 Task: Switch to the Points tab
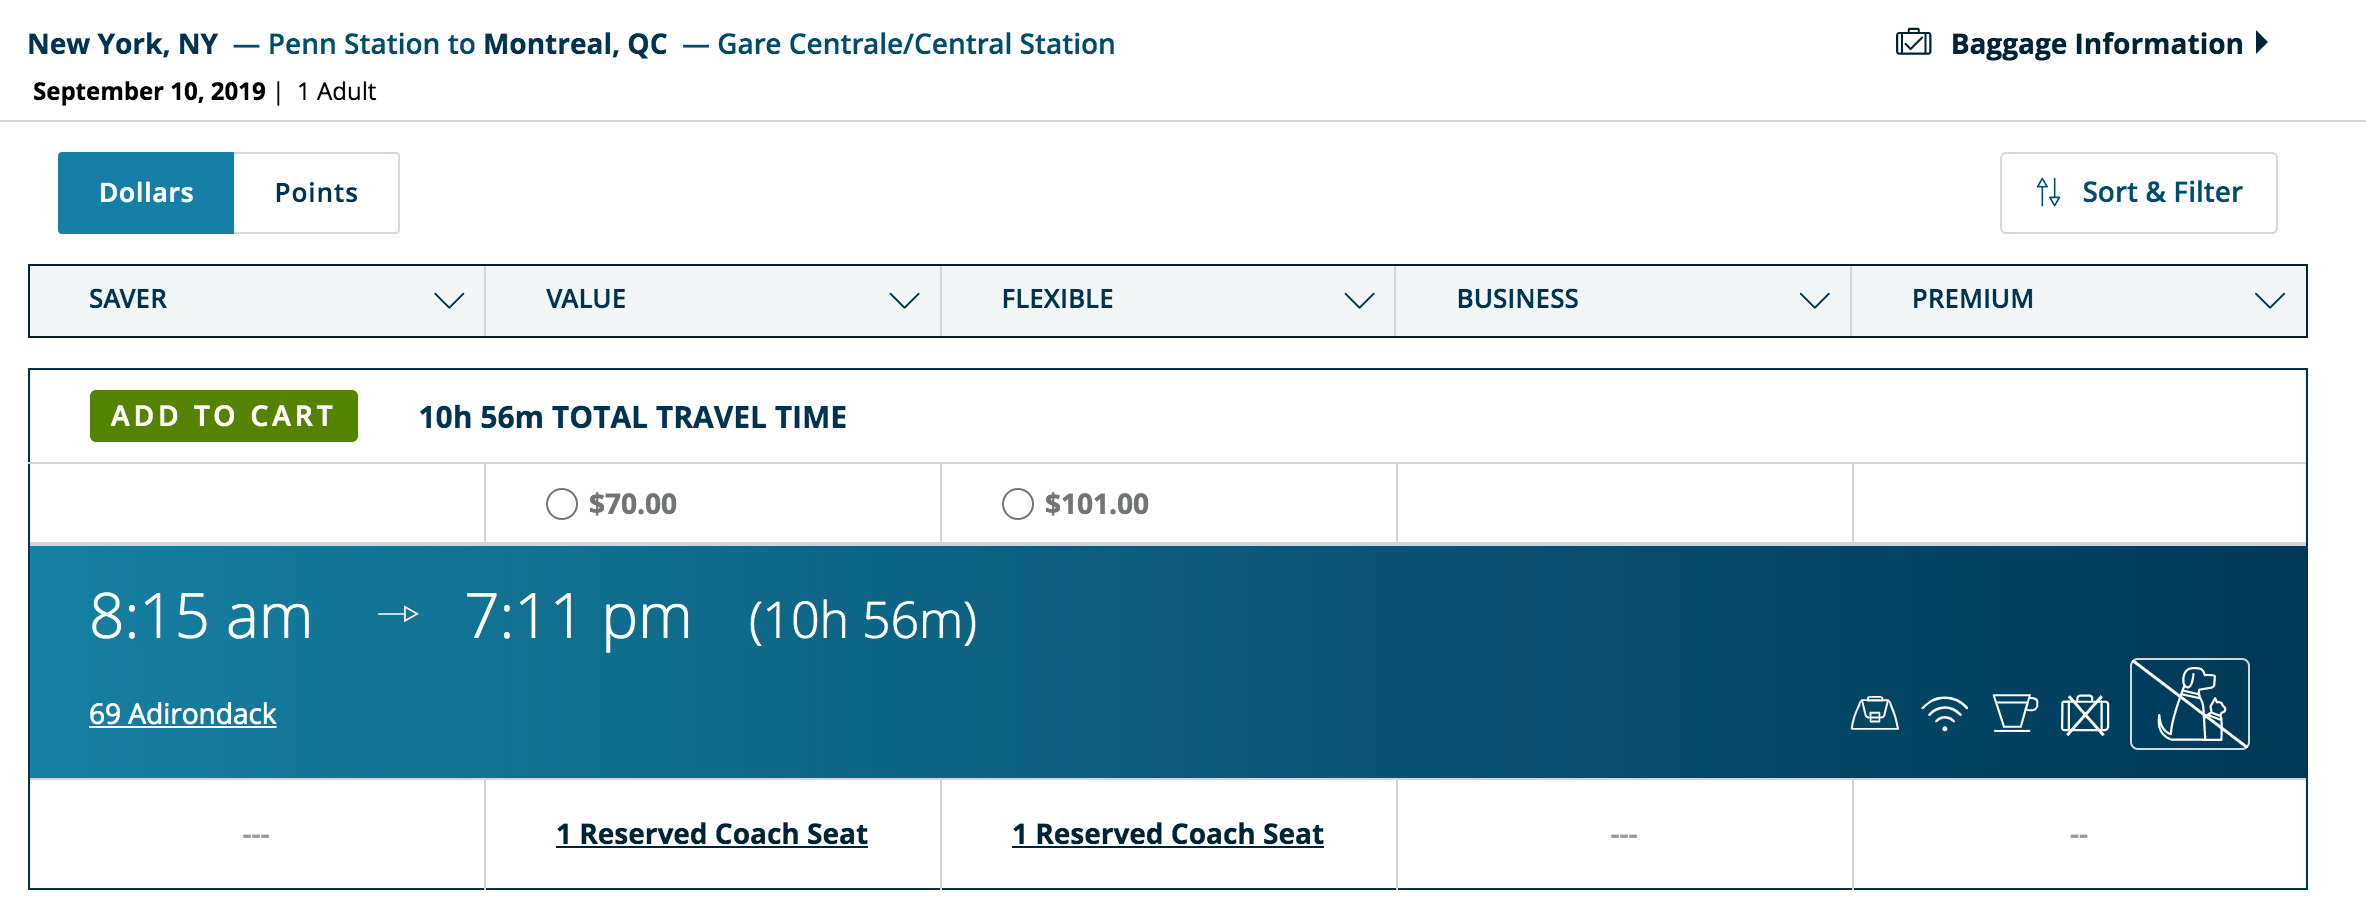(x=316, y=193)
